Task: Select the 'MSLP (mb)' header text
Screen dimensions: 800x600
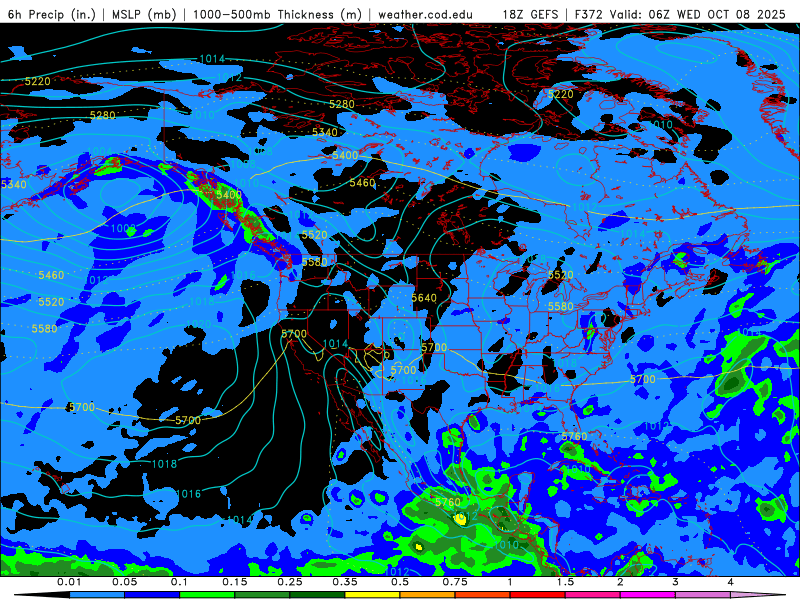Action: pos(144,14)
